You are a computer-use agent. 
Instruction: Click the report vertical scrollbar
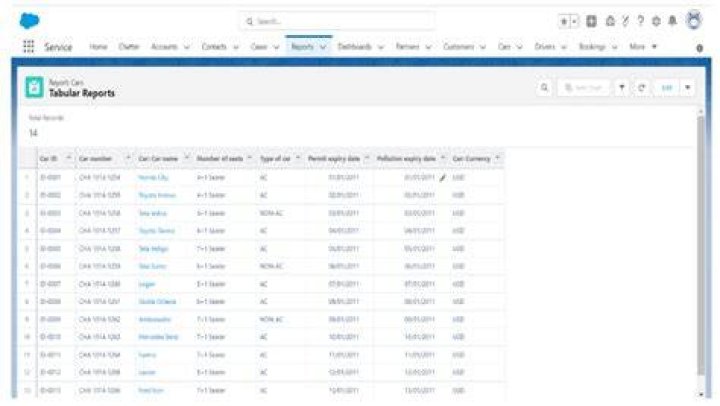click(x=700, y=245)
